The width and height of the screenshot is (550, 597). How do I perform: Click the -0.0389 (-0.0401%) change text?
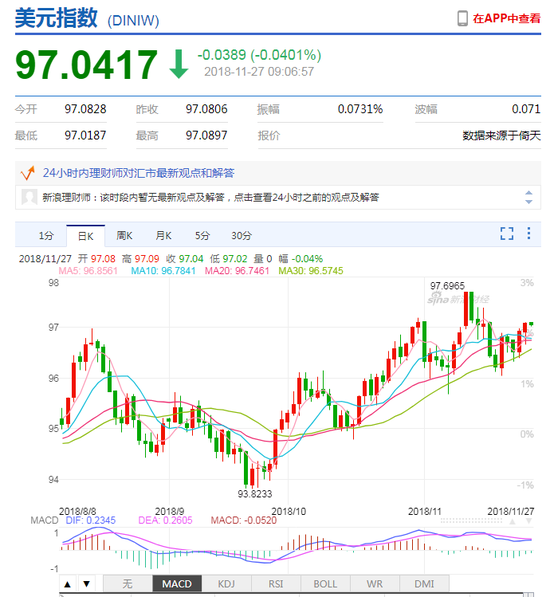pyautogui.click(x=259, y=55)
